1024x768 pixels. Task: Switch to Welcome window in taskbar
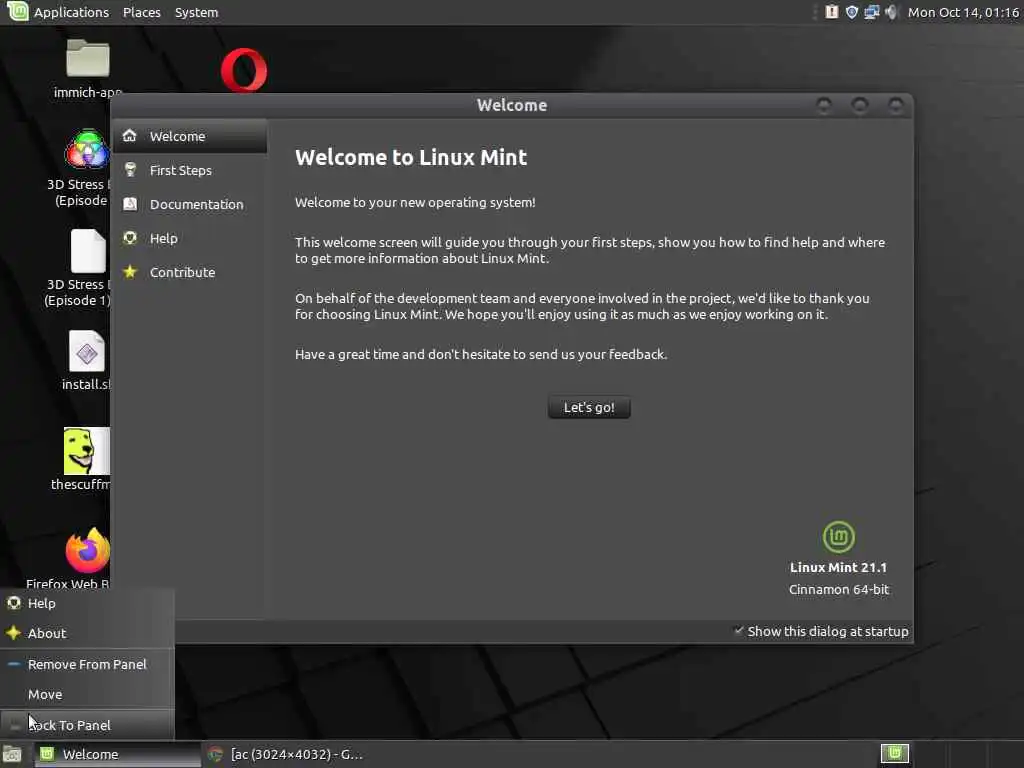(118, 754)
